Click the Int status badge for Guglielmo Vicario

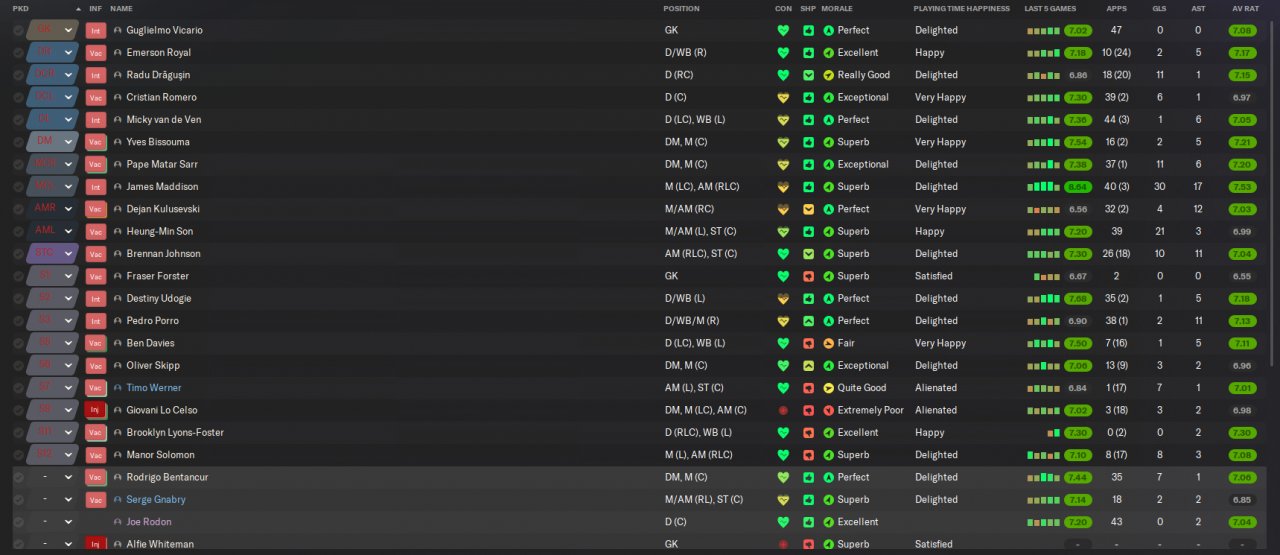point(96,30)
